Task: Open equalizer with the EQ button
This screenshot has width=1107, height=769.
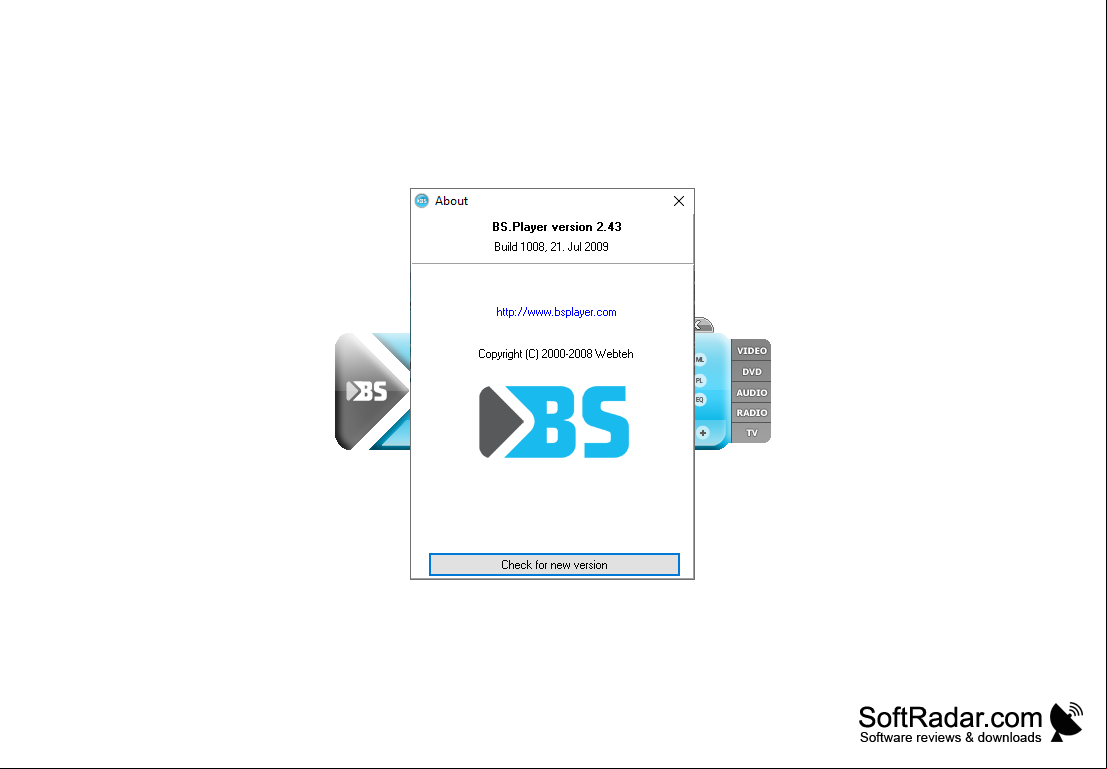Action: coord(700,400)
